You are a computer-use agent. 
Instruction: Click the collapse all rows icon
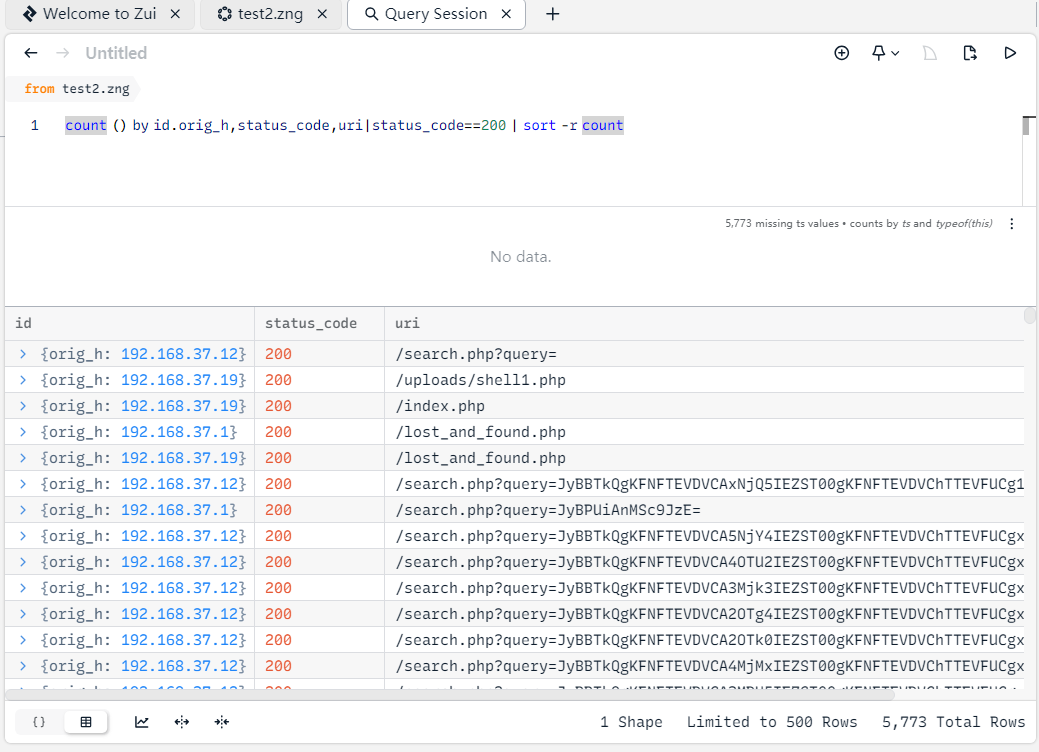click(x=222, y=722)
